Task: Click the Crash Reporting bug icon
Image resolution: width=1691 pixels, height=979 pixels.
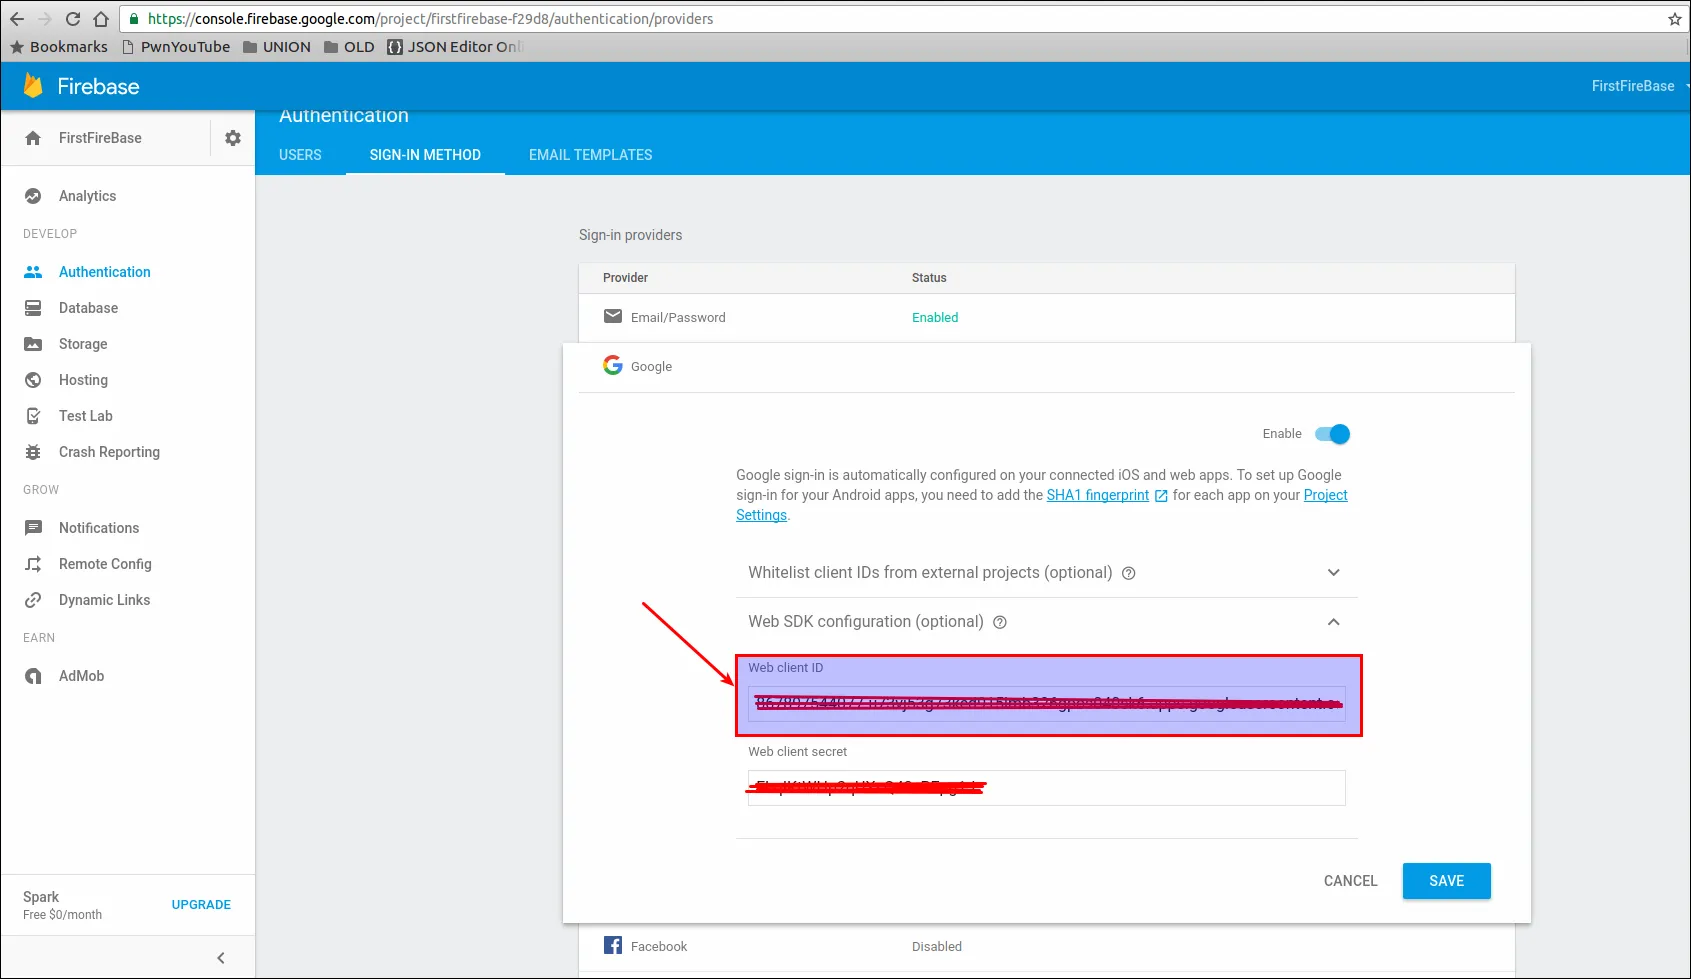Action: [33, 452]
